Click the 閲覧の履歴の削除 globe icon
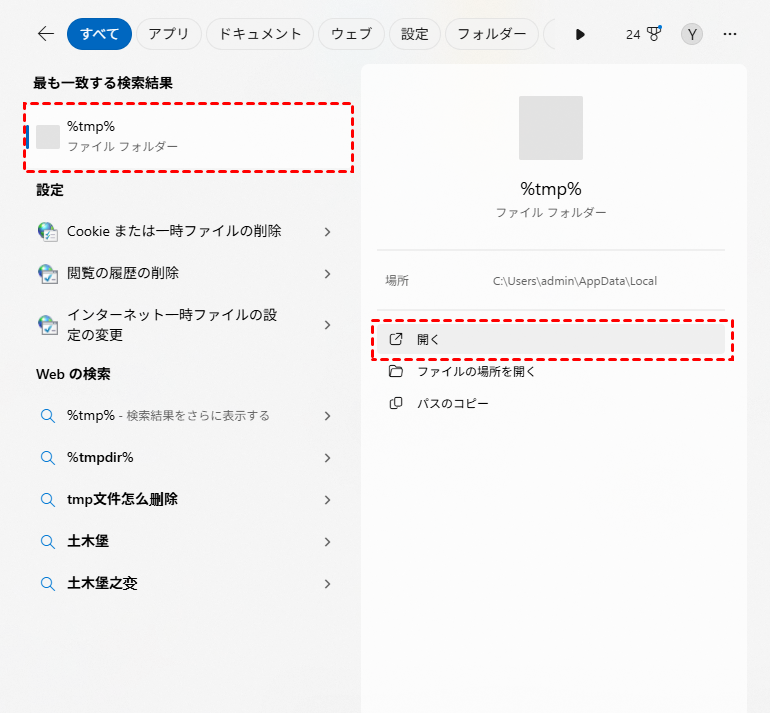The height and width of the screenshot is (713, 770). pos(48,274)
